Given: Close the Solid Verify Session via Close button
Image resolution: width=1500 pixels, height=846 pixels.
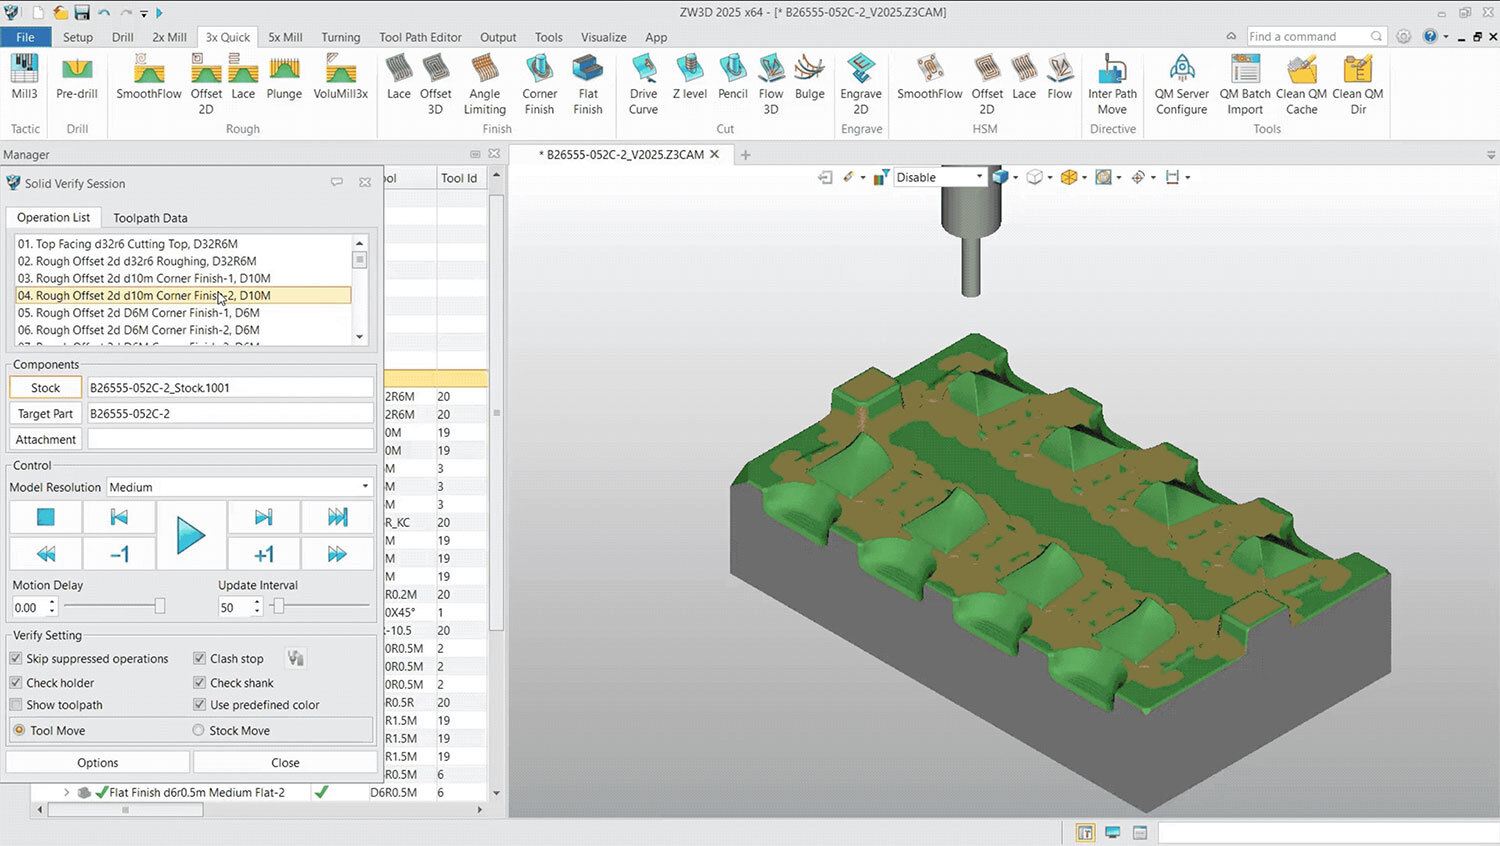Looking at the screenshot, I should pos(285,762).
